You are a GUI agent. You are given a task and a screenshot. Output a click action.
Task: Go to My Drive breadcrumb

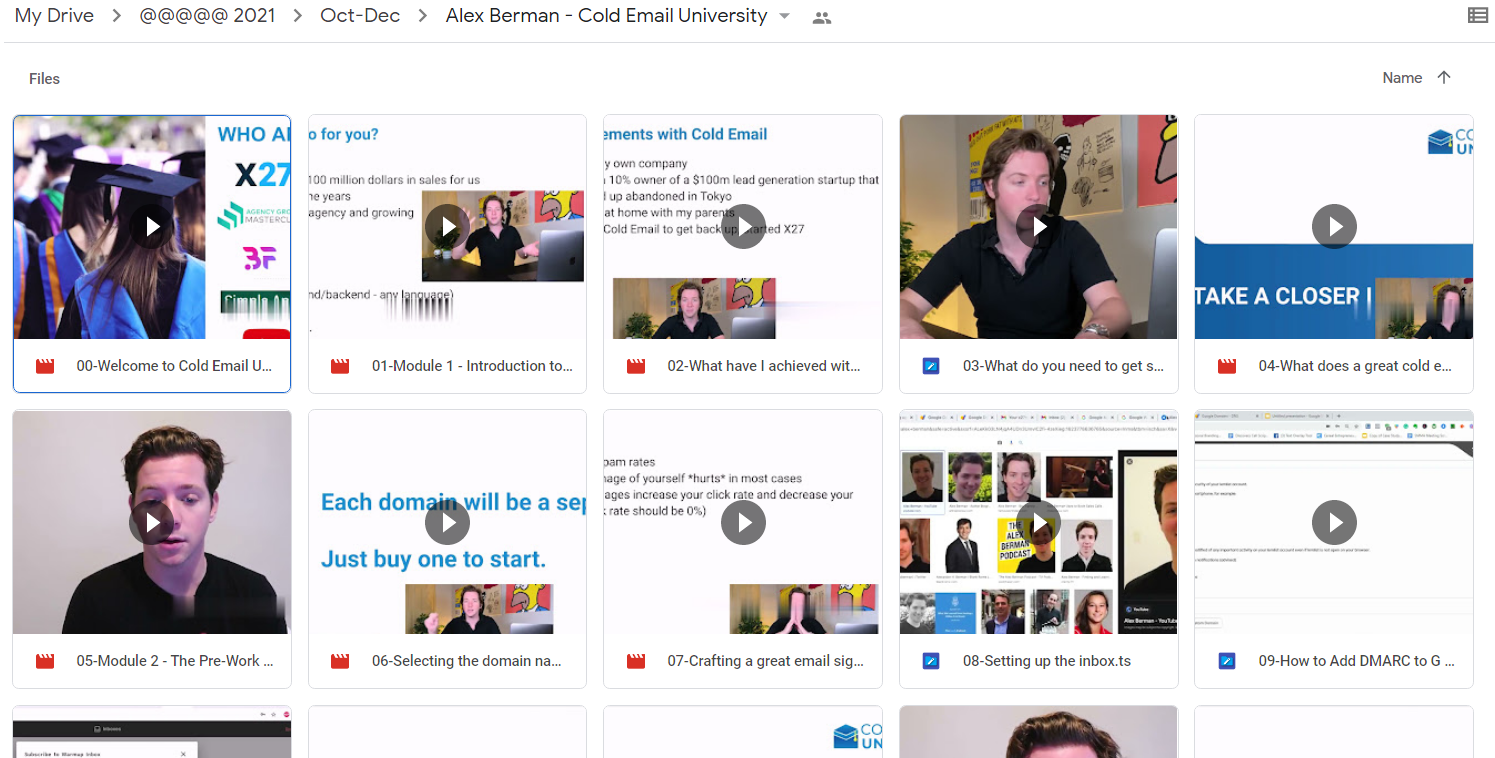click(54, 16)
